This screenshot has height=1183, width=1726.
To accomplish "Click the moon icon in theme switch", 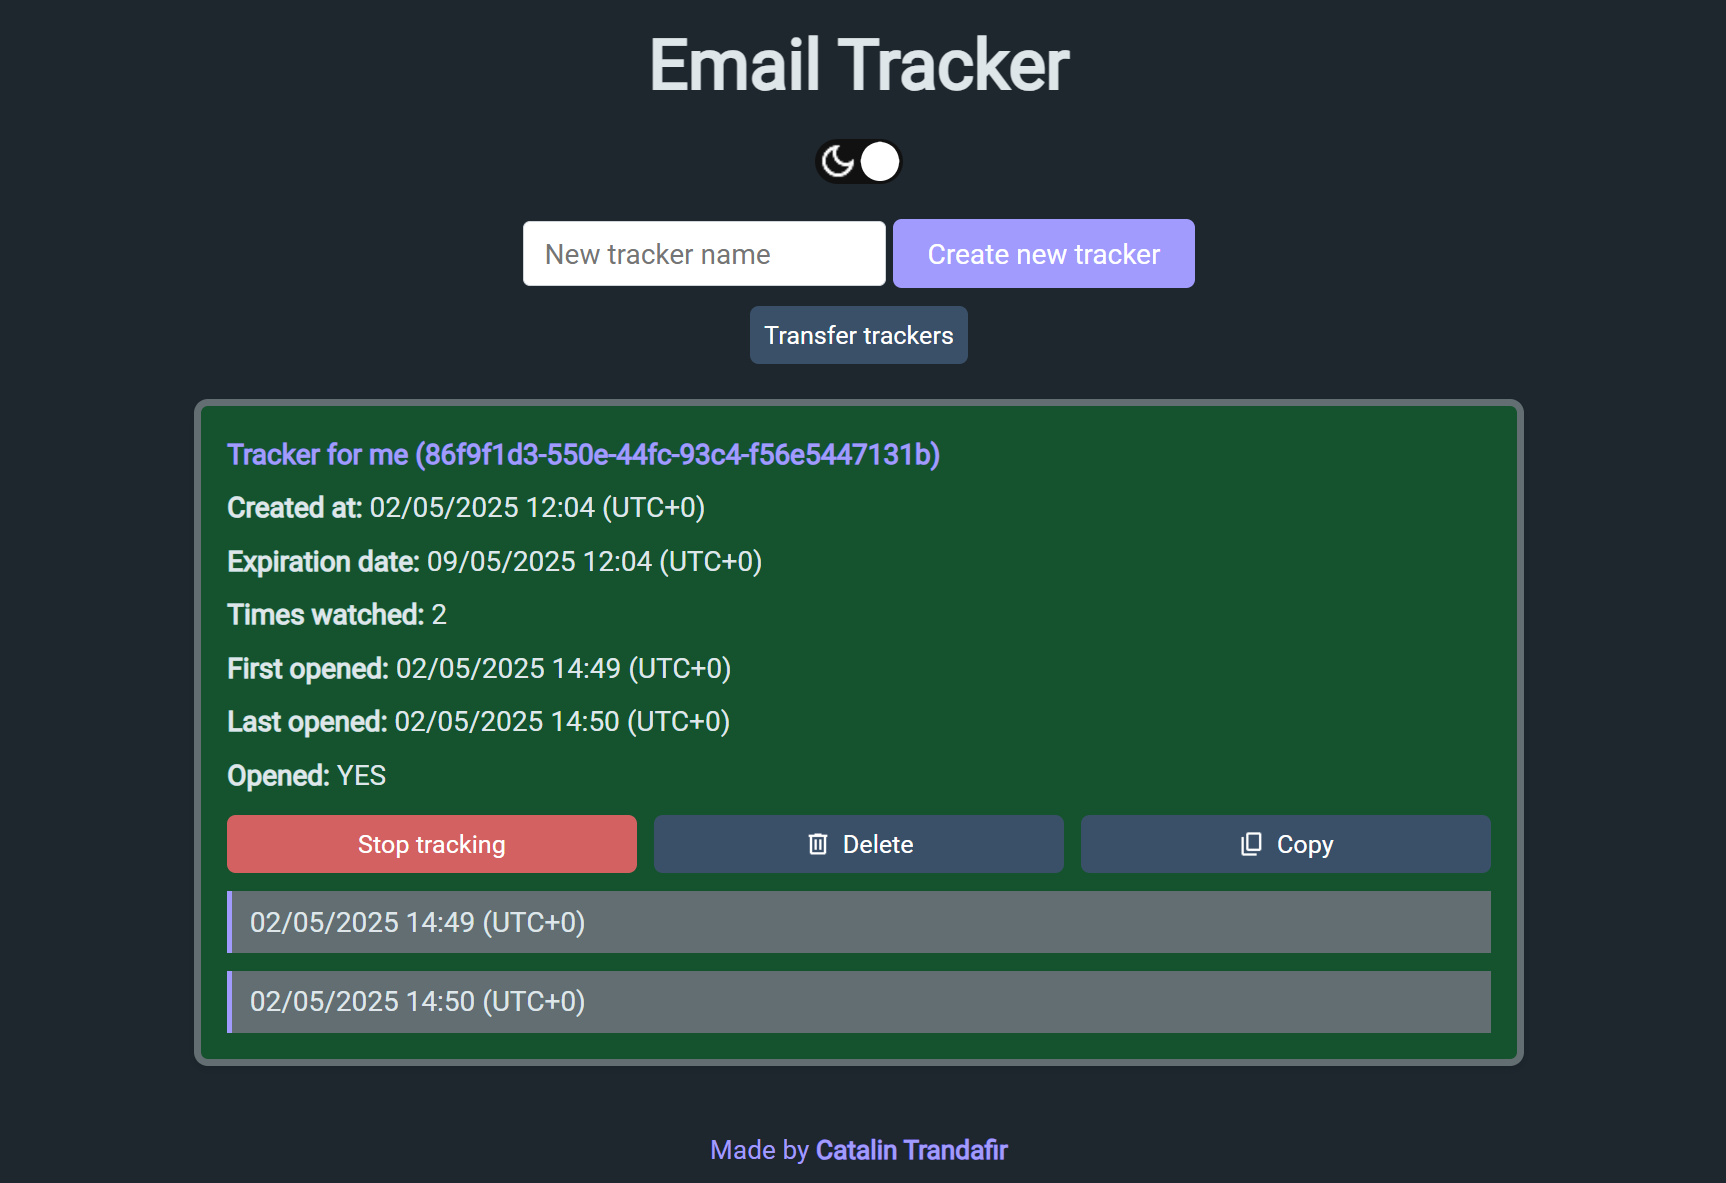I will (837, 162).
